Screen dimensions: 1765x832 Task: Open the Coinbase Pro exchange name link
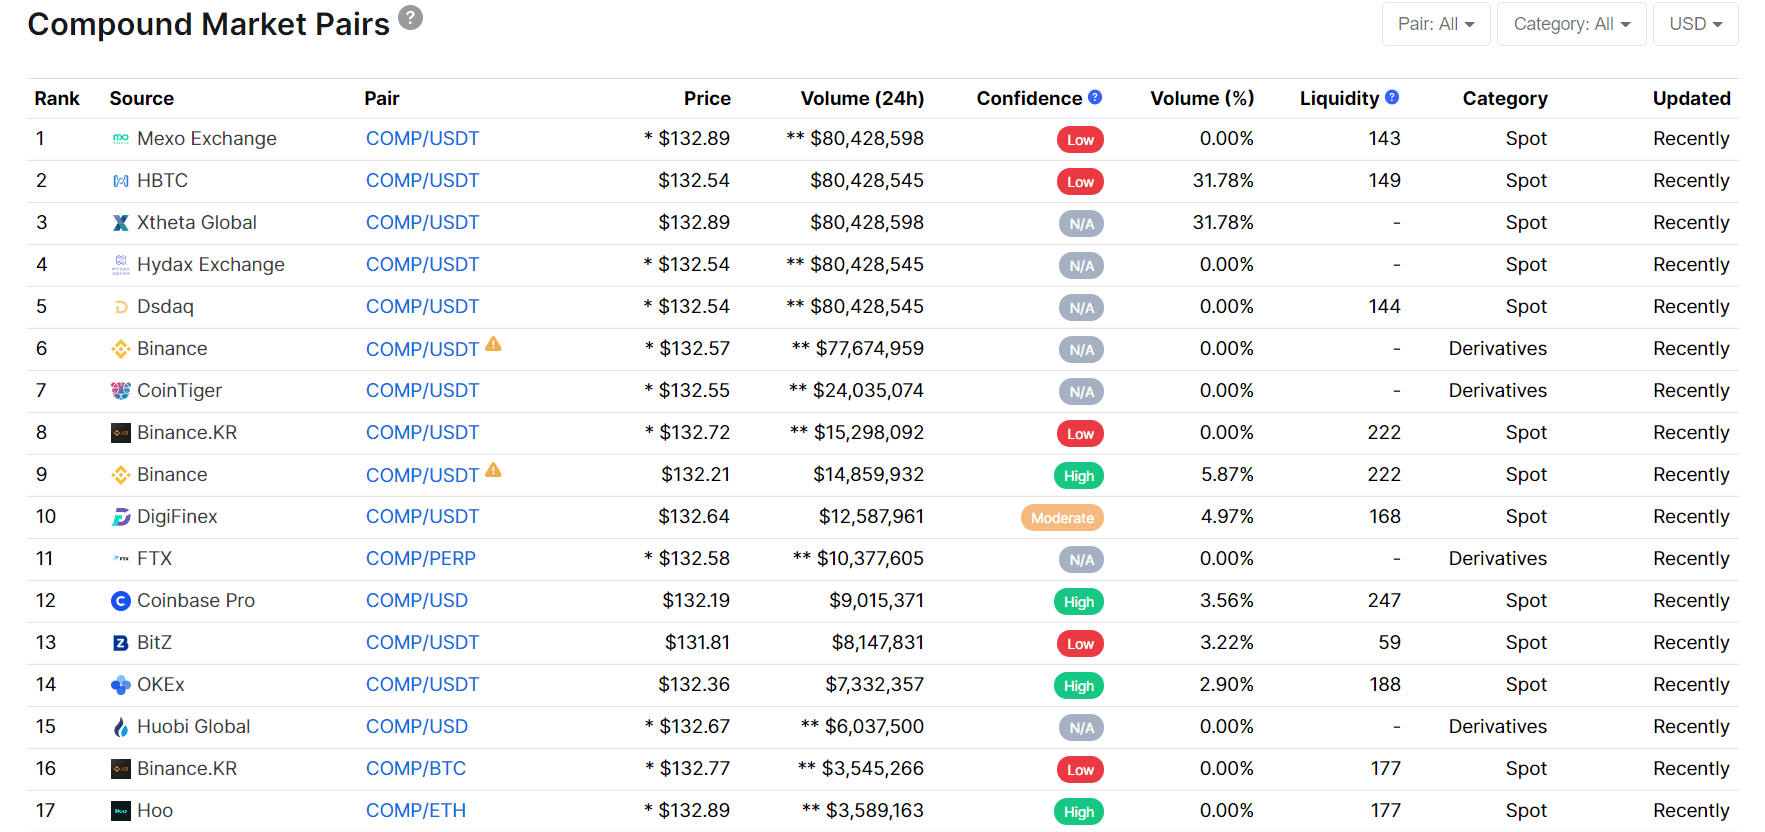coord(196,601)
